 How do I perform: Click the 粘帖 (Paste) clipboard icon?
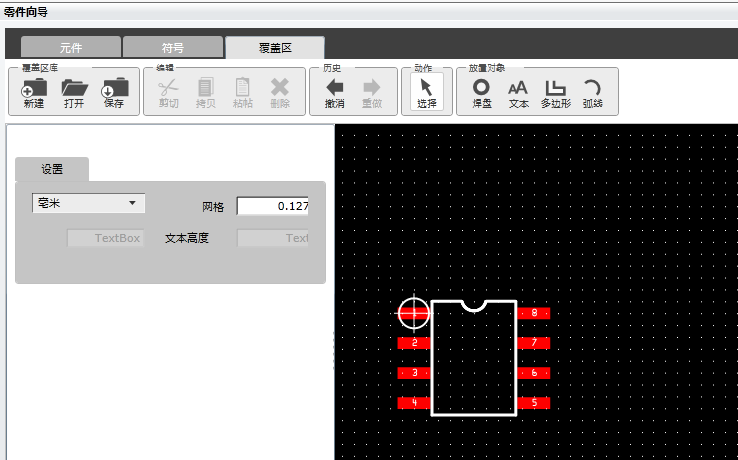tap(242, 93)
